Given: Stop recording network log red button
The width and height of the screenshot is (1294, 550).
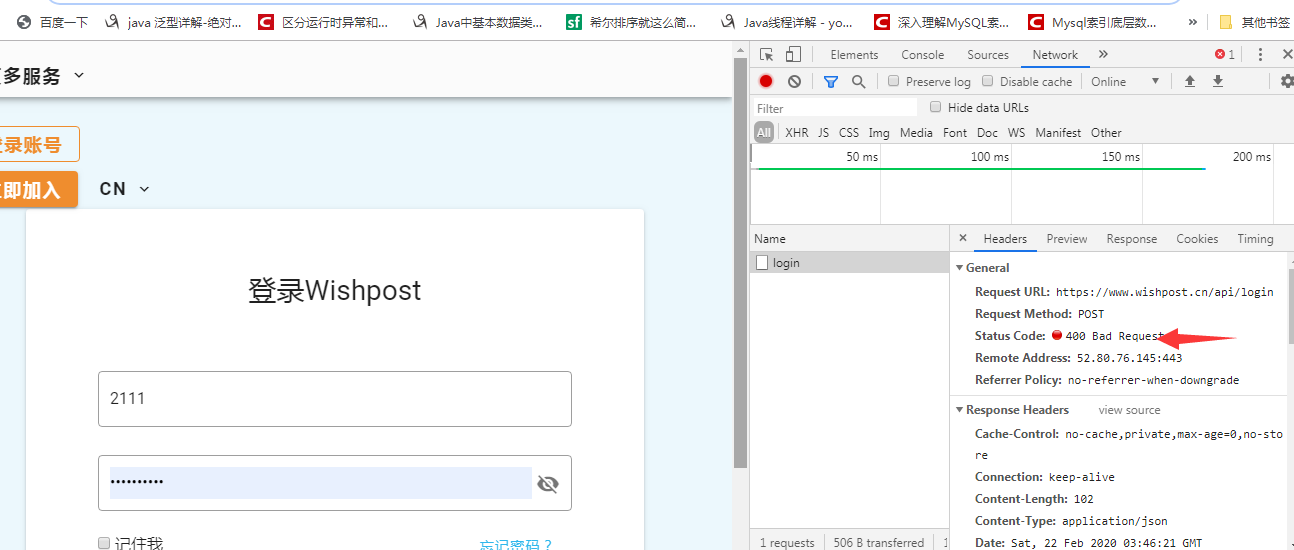Looking at the screenshot, I should point(766,82).
